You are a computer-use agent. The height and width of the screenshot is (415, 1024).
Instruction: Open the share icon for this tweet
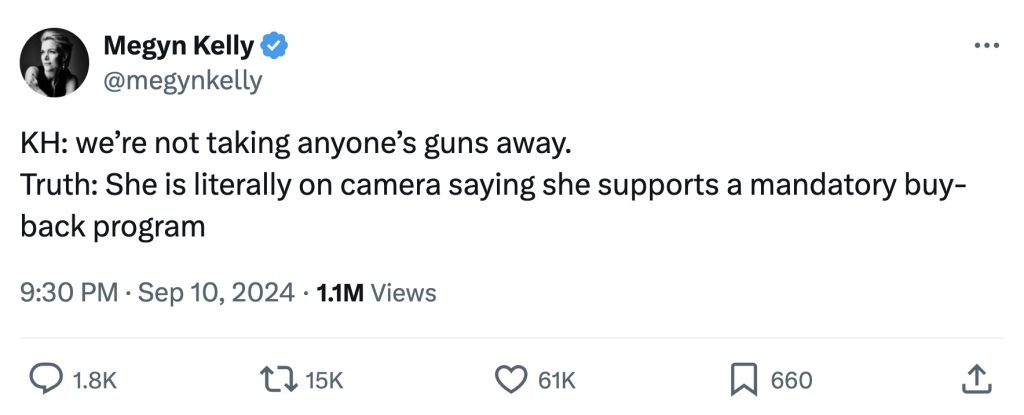(975, 379)
